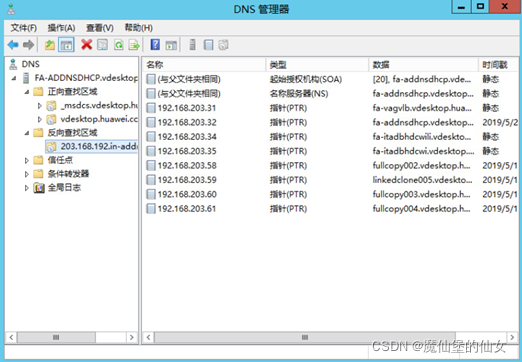
Task: Click the Forward arrow toolbar icon
Action: 28,45
